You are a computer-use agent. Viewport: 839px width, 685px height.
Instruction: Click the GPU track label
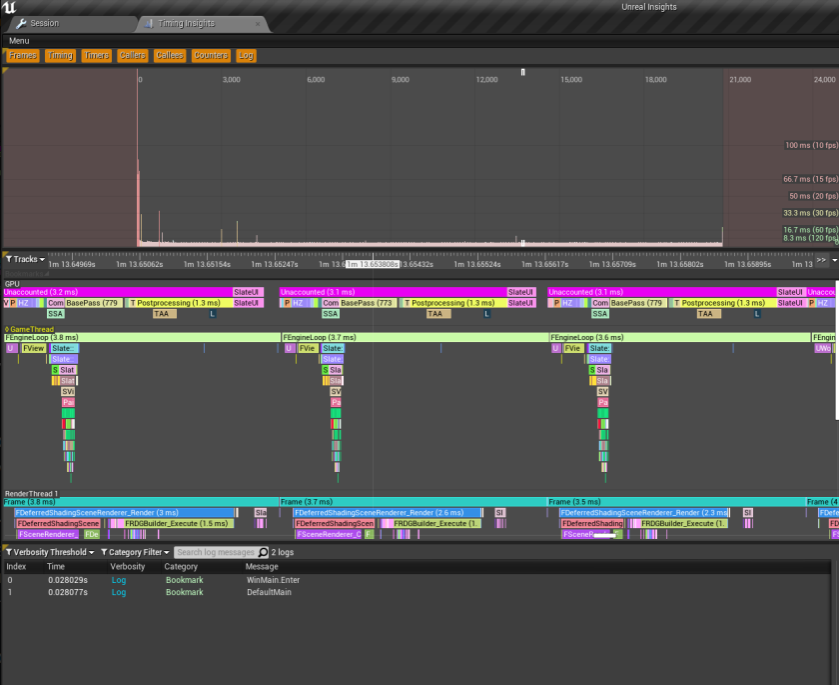tap(12, 284)
